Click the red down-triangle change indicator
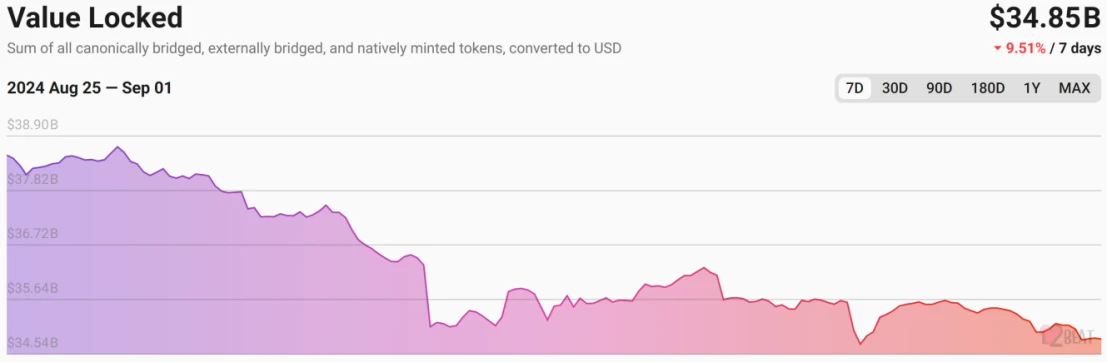Viewport: 1108px width, 363px height. [997, 49]
